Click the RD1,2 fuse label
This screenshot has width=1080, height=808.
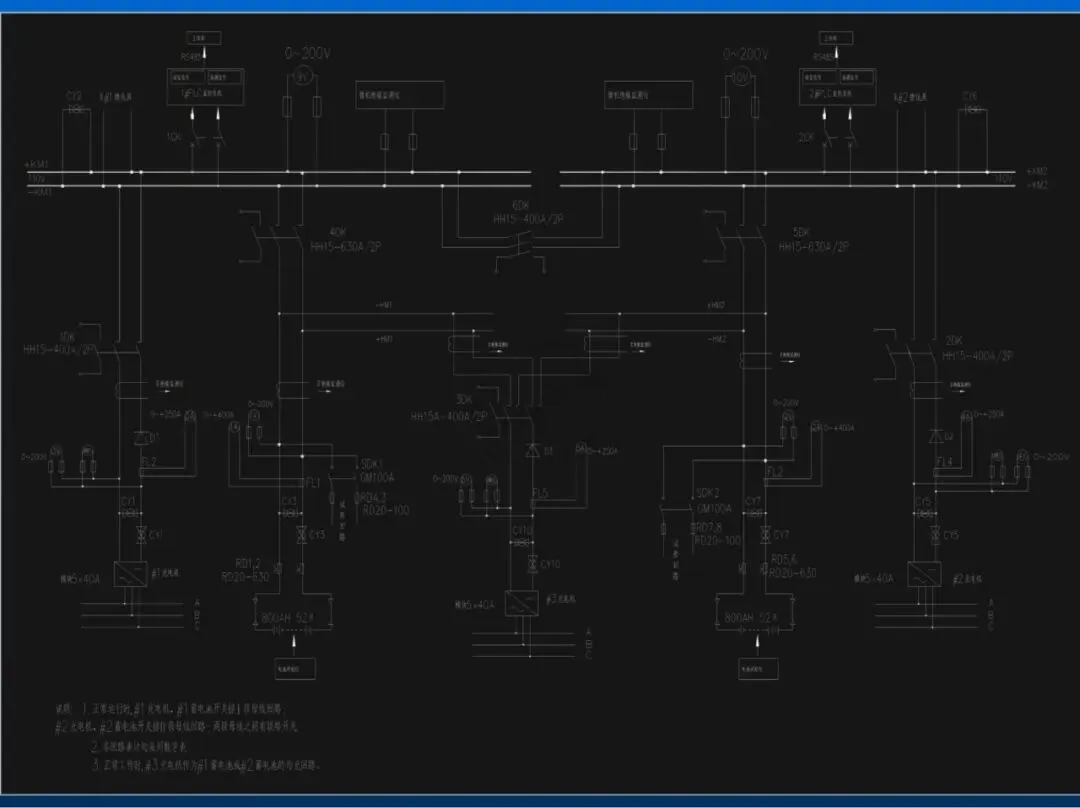pyautogui.click(x=248, y=563)
